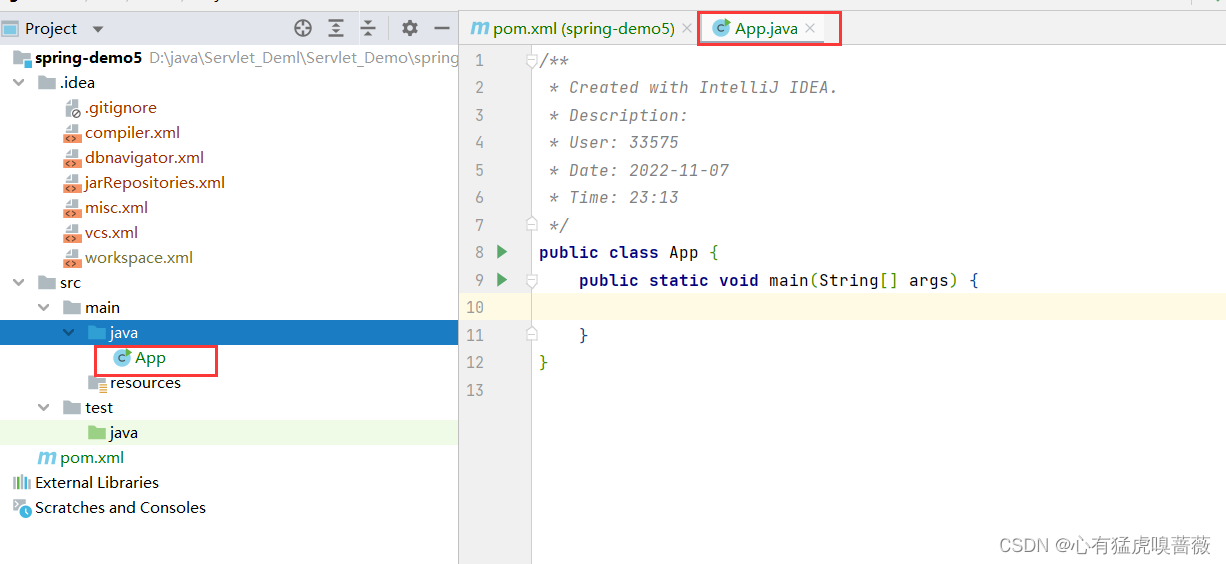Click the Select Opened File locate icon
Image resolution: width=1226 pixels, height=564 pixels.
(x=303, y=28)
